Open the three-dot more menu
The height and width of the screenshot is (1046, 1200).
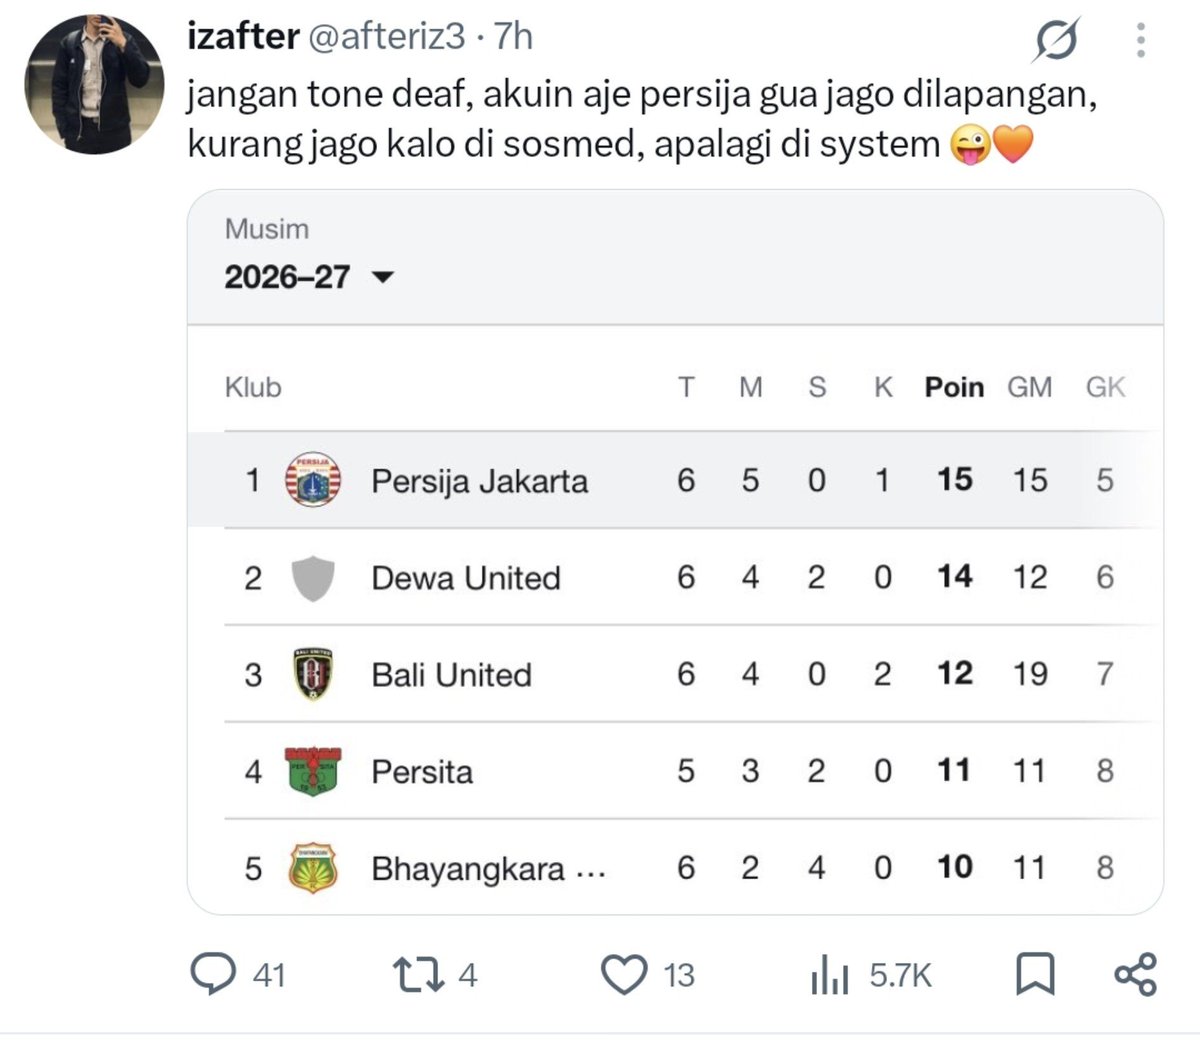click(1141, 40)
